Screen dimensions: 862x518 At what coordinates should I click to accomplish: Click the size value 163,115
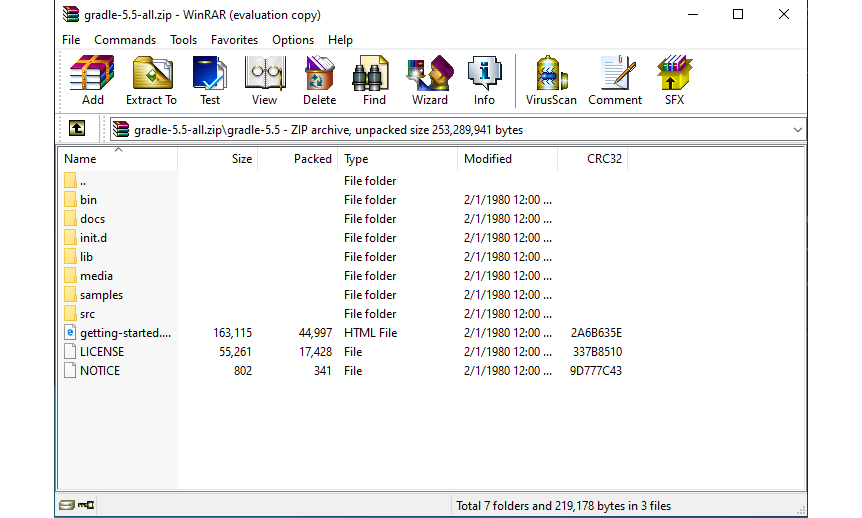[x=233, y=333]
